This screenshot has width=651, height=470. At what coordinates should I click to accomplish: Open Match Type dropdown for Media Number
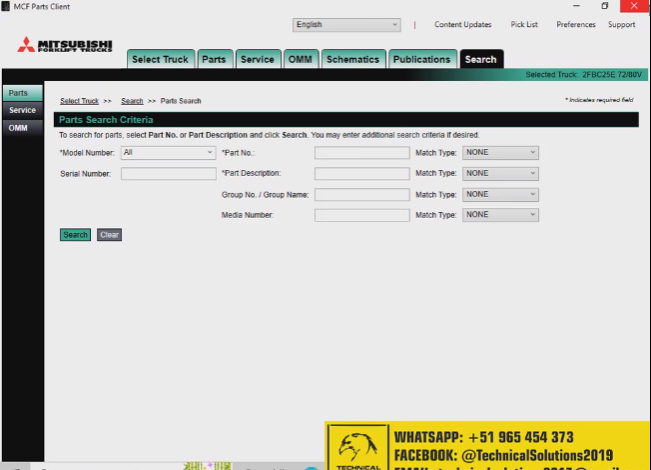click(x=500, y=214)
